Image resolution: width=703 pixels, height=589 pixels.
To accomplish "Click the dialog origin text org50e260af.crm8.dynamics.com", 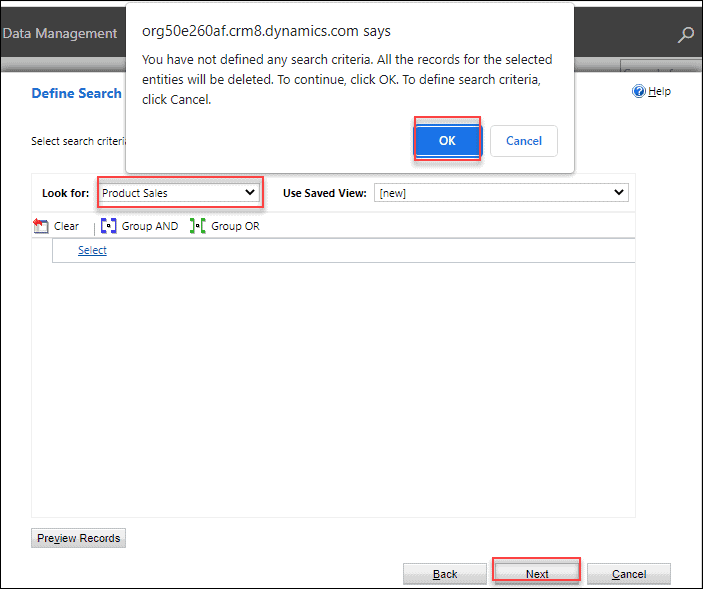I will tap(250, 31).
